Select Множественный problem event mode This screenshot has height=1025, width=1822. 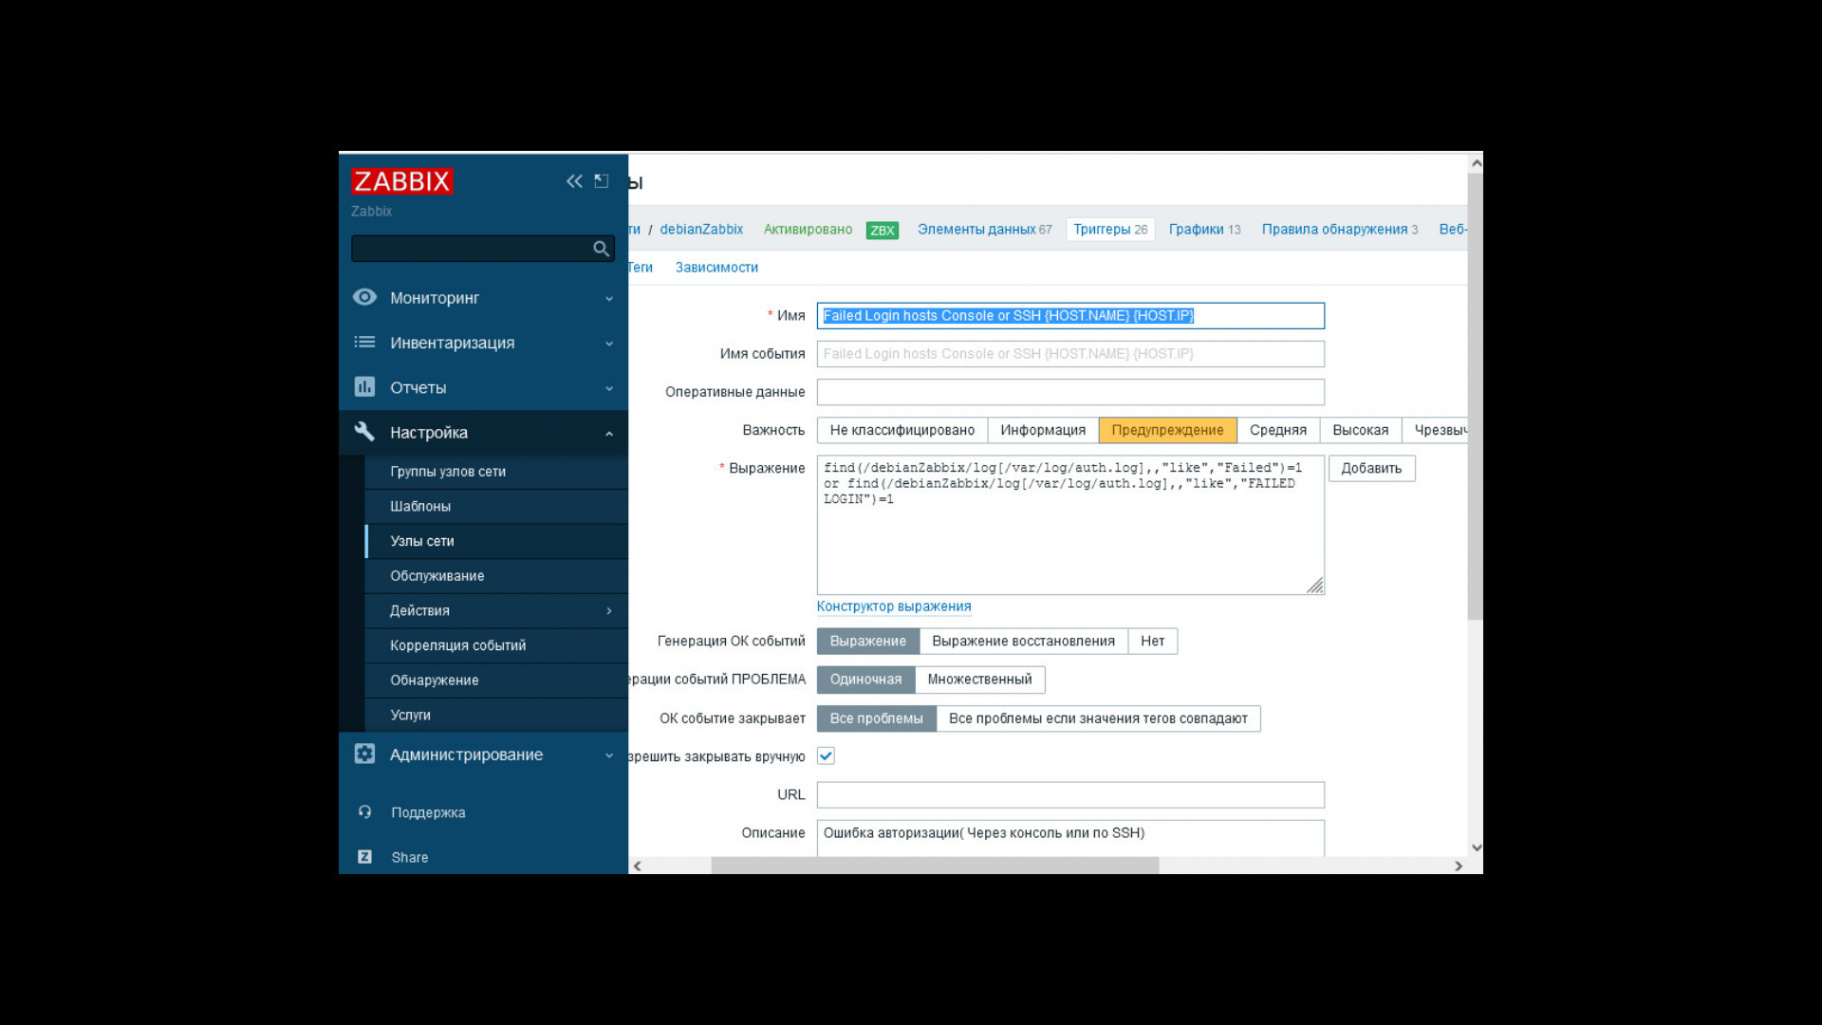pyautogui.click(x=980, y=680)
